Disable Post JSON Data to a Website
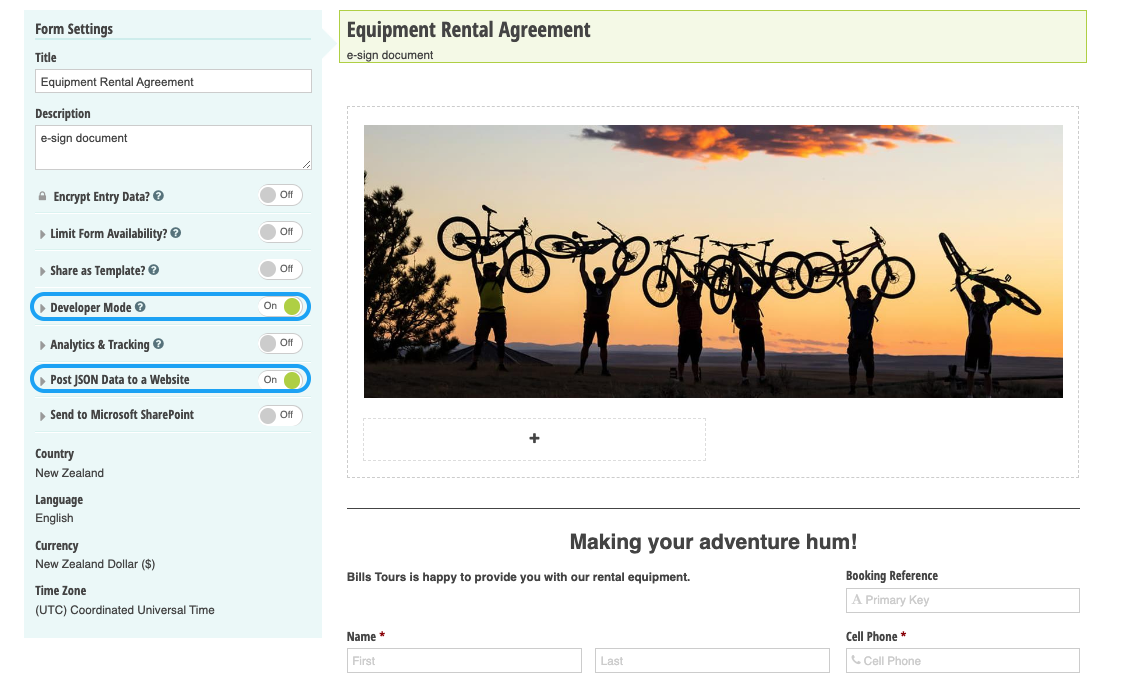 (280, 379)
